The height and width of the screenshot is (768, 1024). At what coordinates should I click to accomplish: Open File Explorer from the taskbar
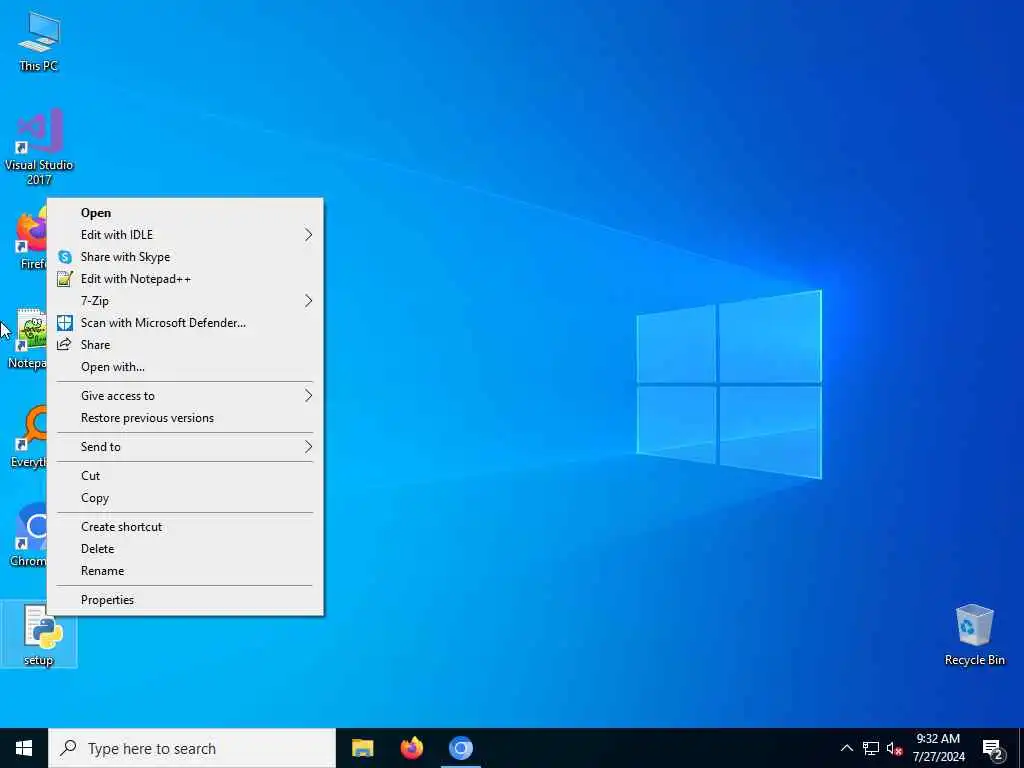click(x=362, y=748)
